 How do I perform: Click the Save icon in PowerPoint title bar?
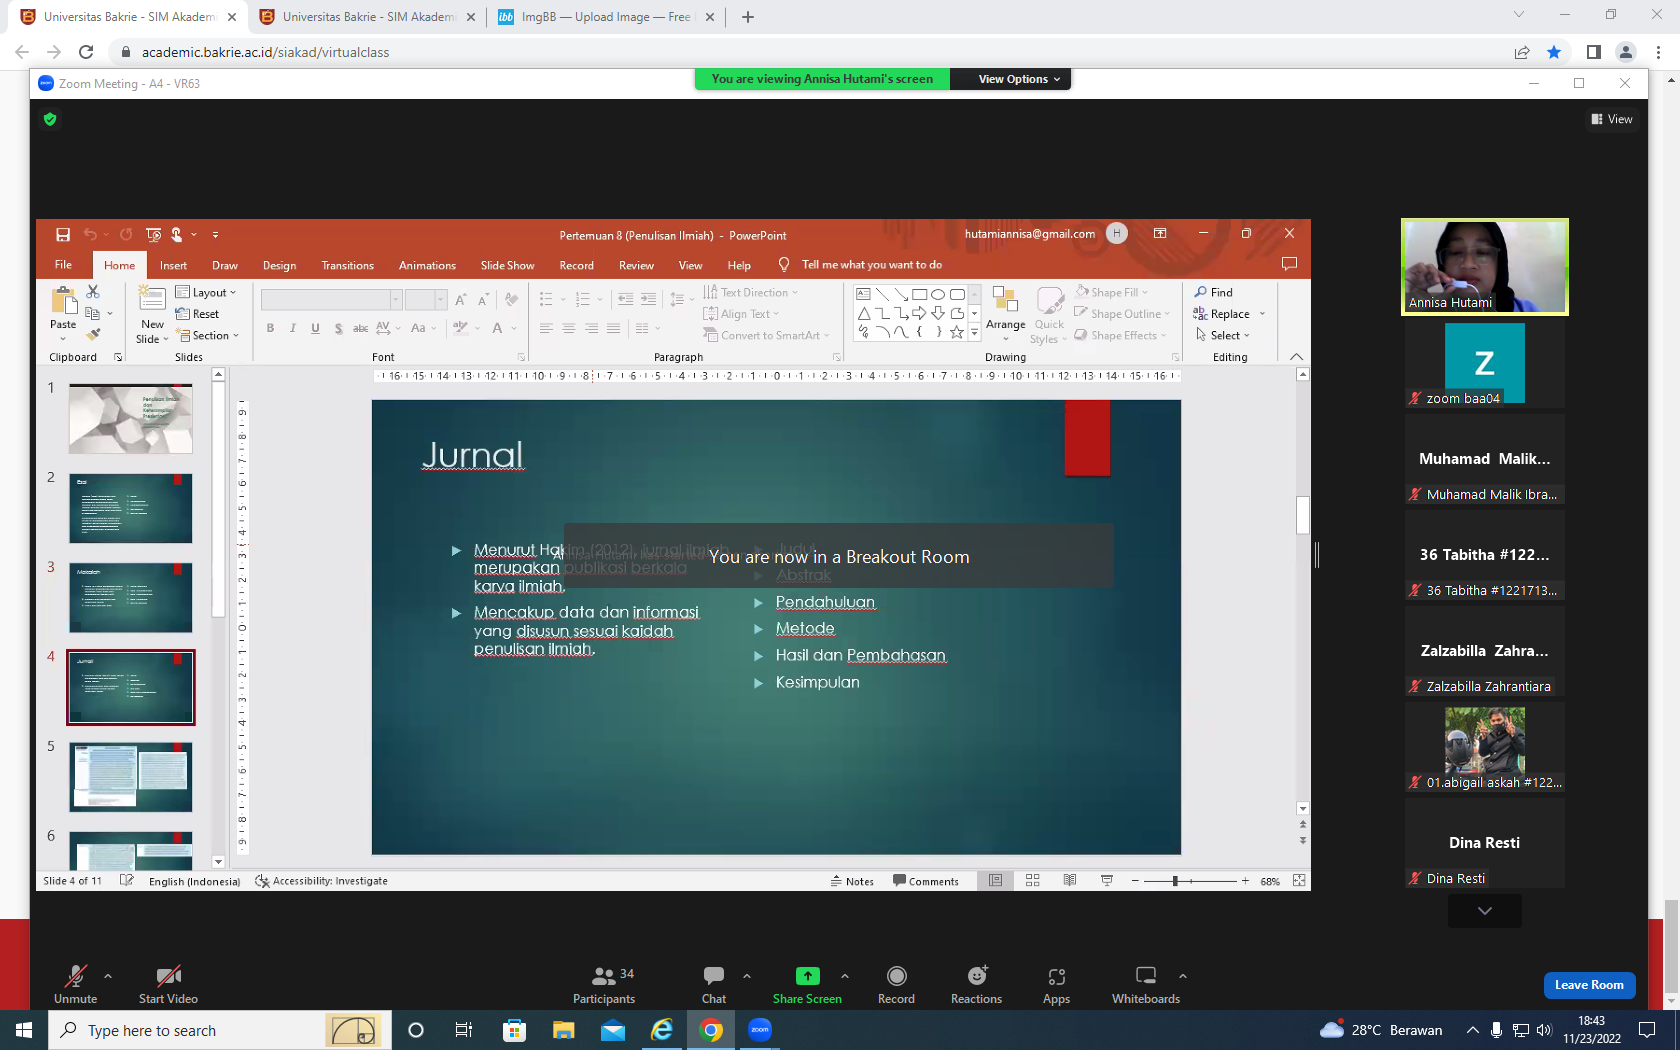63,235
